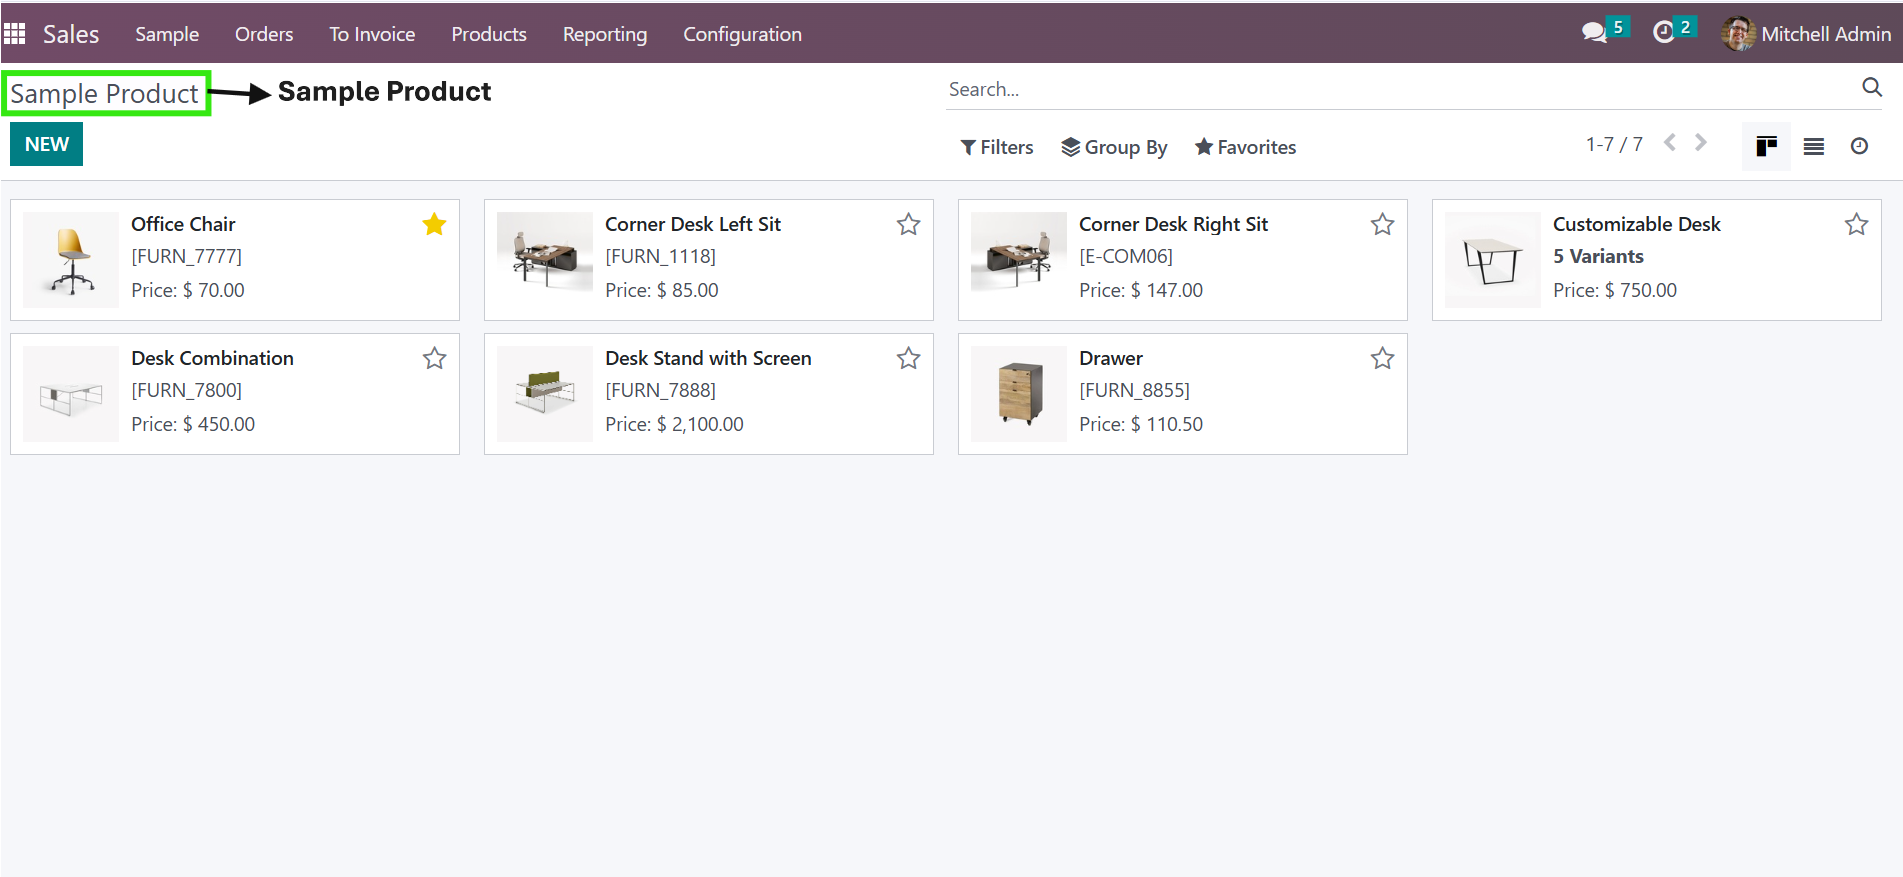Open the Mitchell Admin user menu

(1806, 34)
